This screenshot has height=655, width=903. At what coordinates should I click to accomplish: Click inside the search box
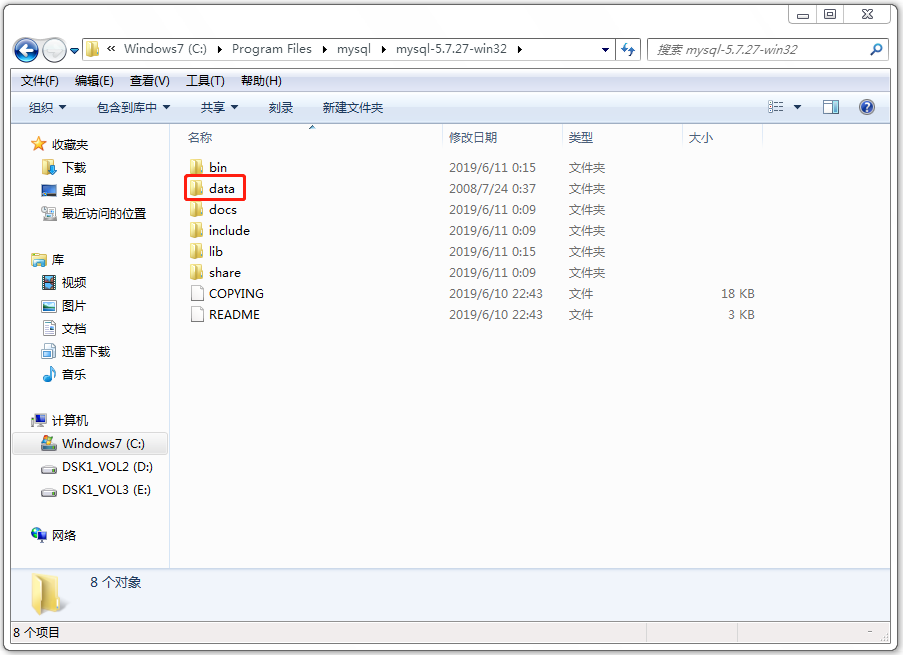[x=768, y=49]
